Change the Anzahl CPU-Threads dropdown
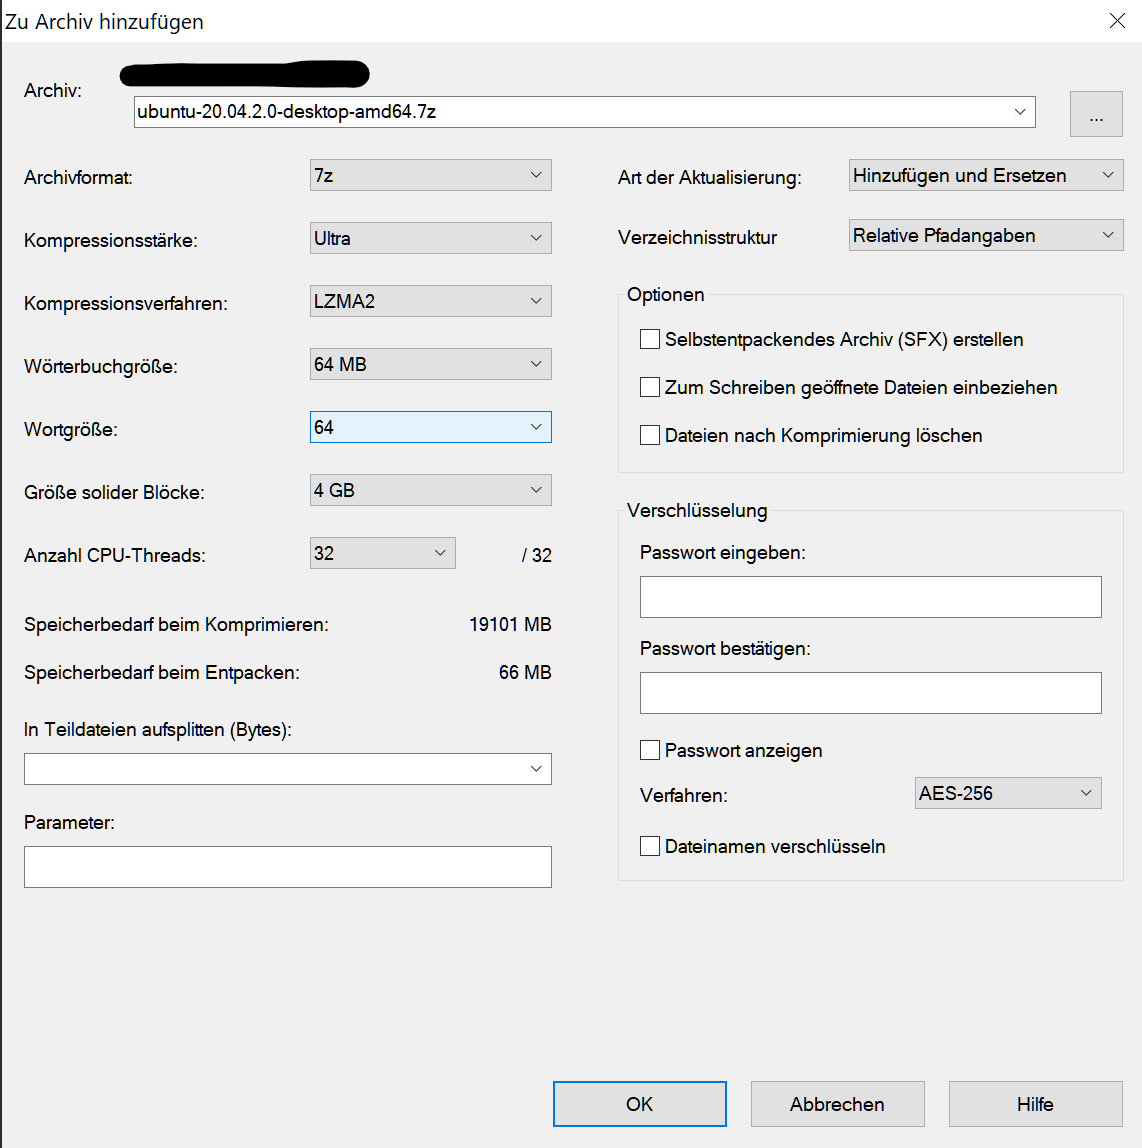 click(x=383, y=553)
